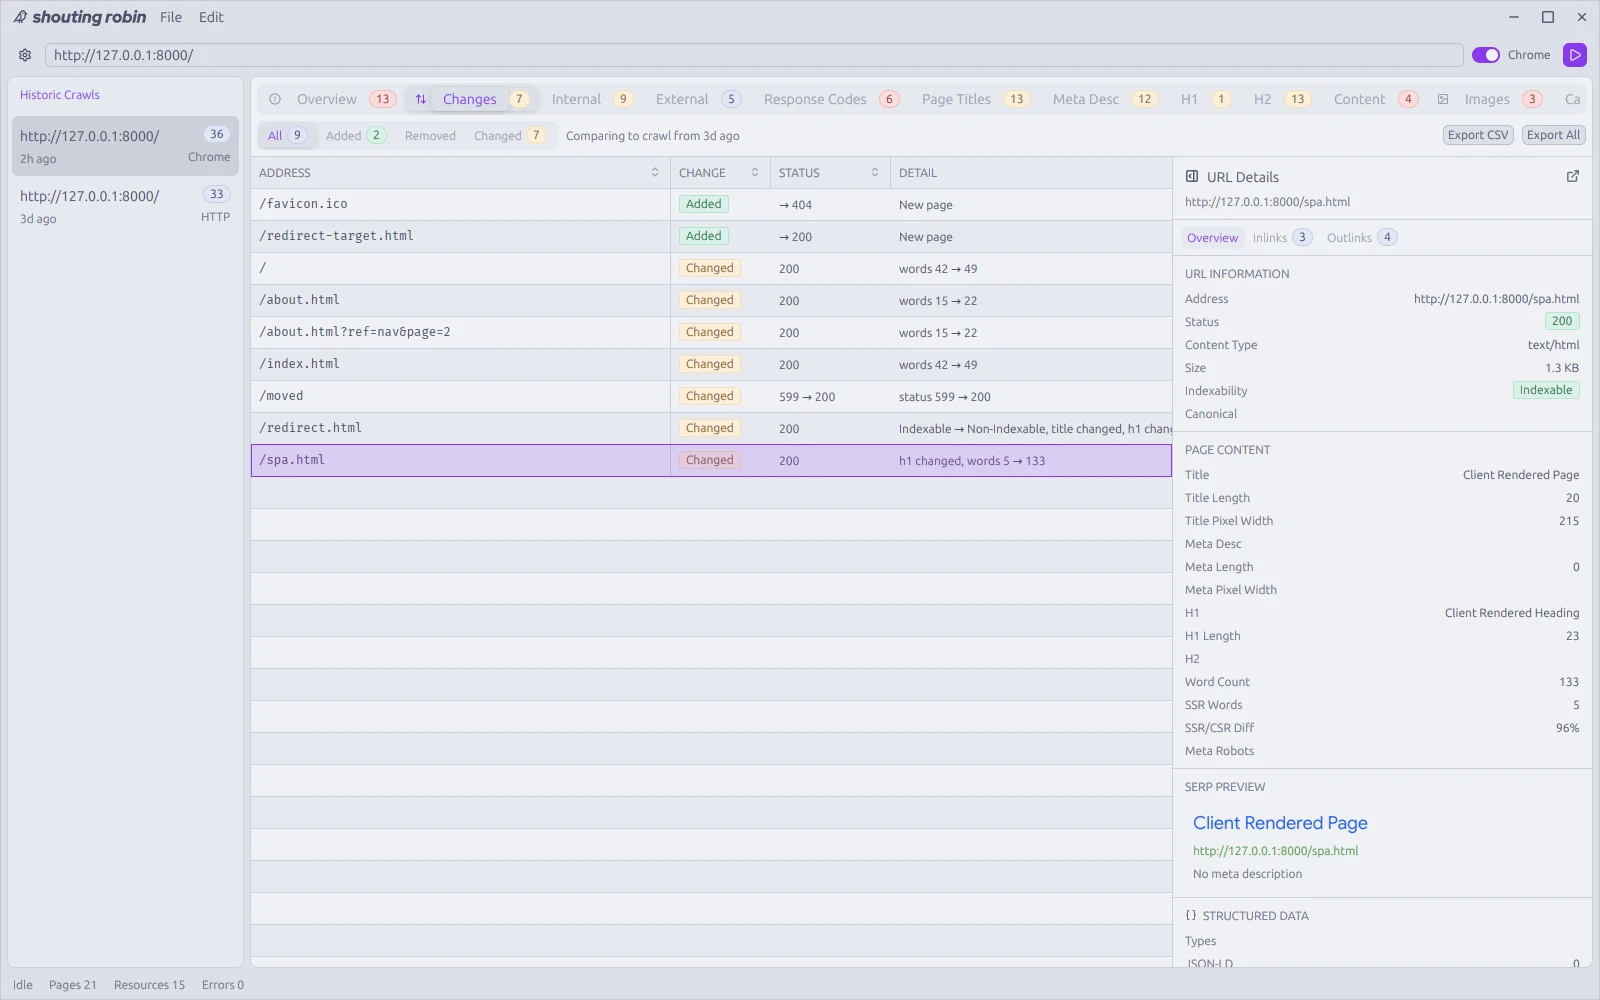1600x1000 pixels.
Task: Show All changes filter
Action: point(286,135)
